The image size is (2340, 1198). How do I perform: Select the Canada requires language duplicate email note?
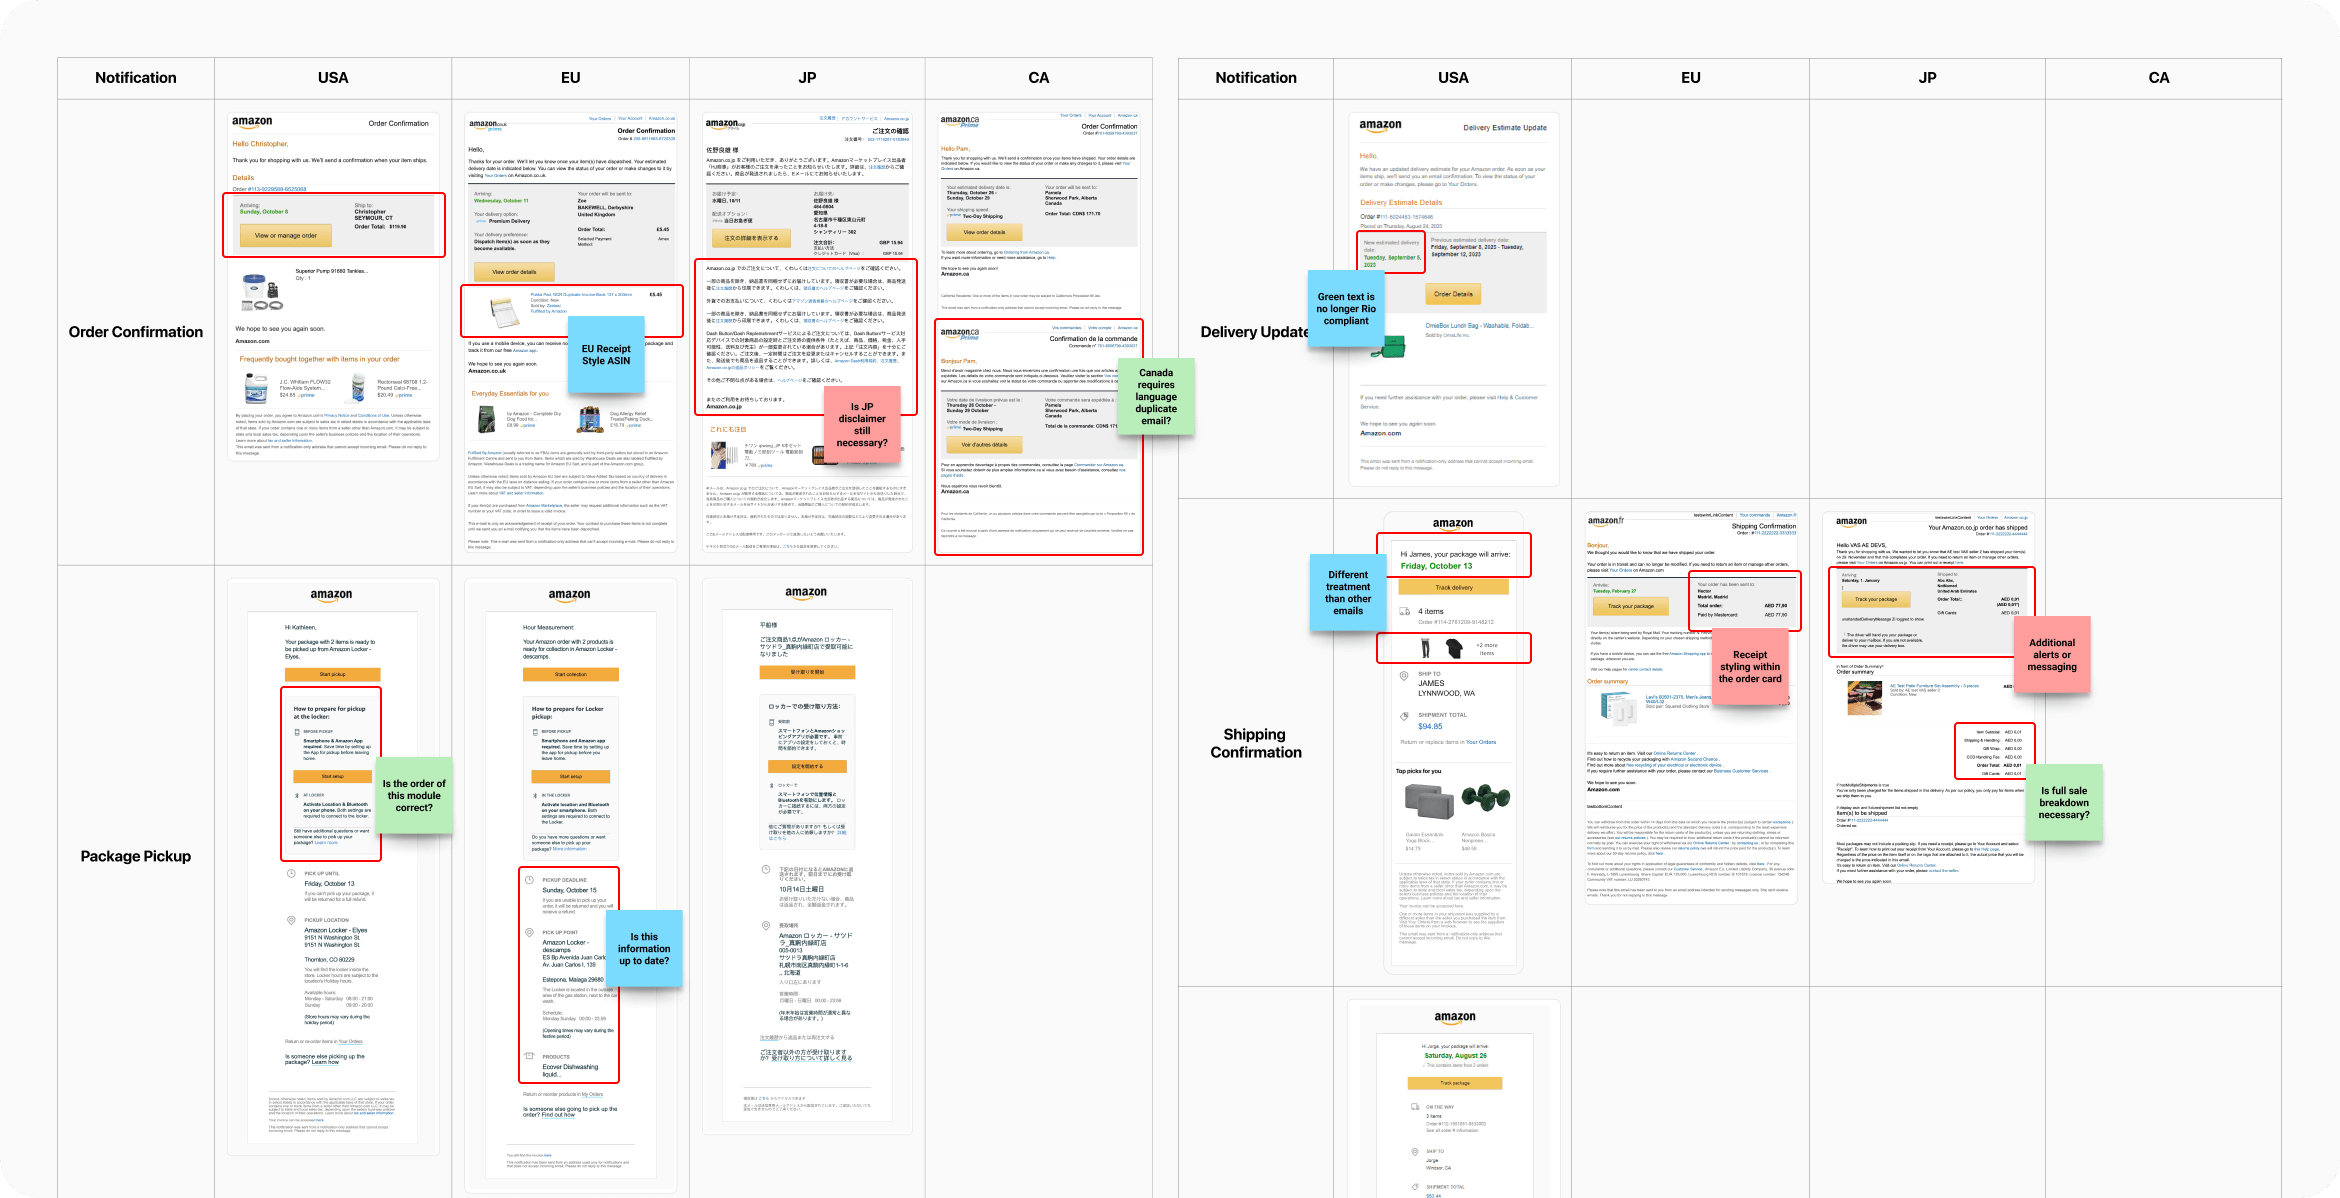(x=1156, y=396)
